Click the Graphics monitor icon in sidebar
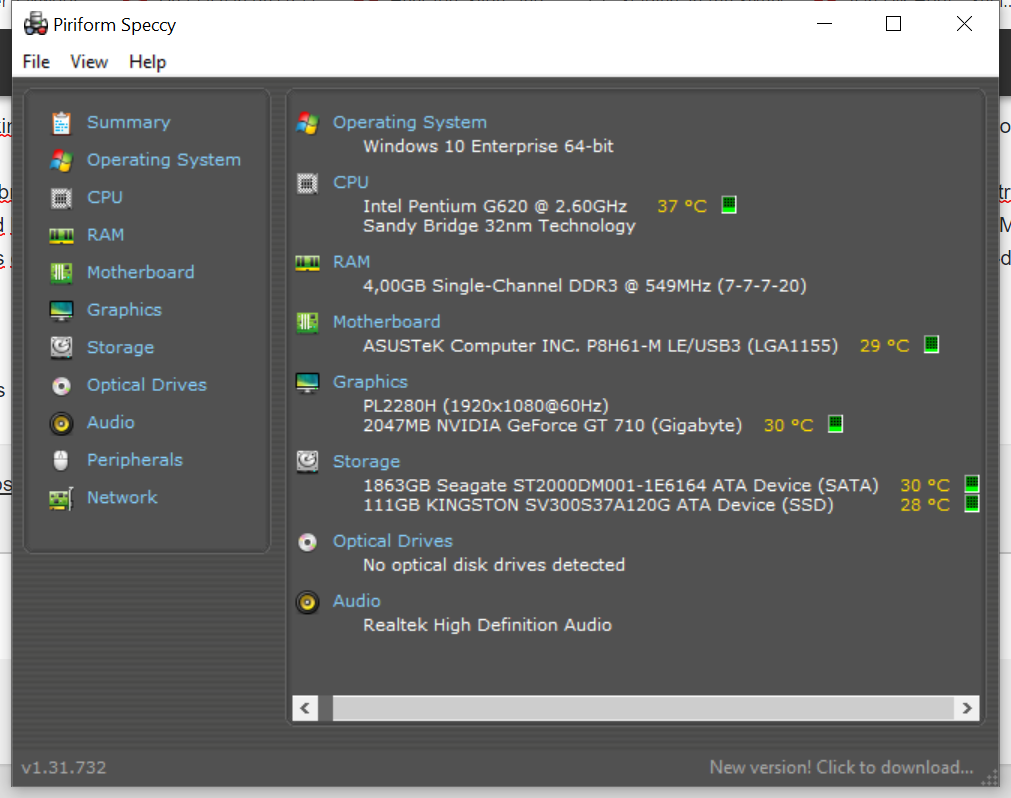This screenshot has width=1011, height=798. pyautogui.click(x=61, y=311)
